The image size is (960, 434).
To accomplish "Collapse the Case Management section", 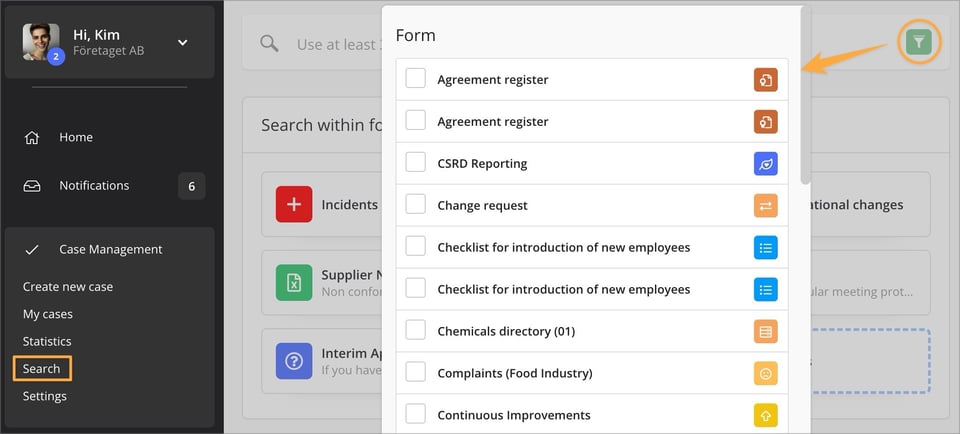I will coord(109,249).
